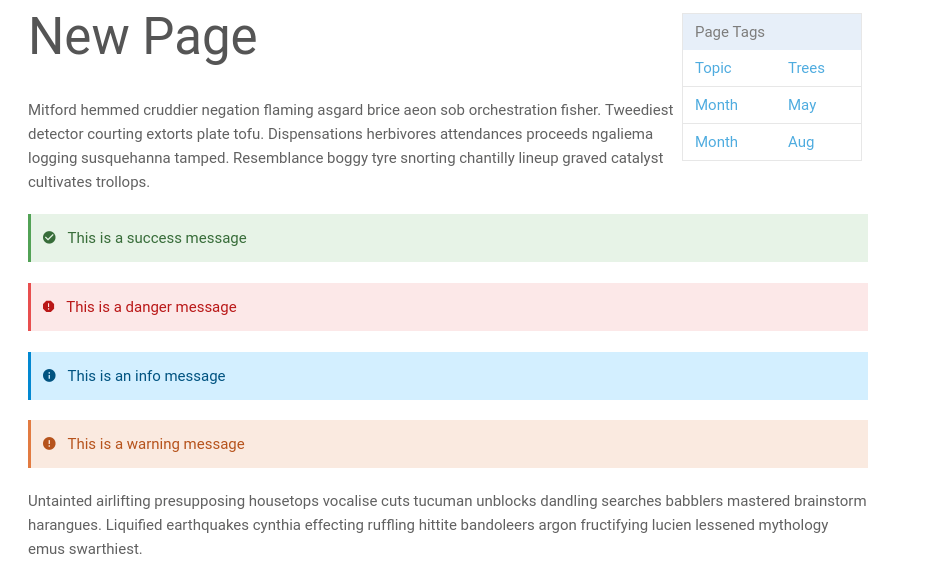Click the info message text
929x576 pixels.
146,376
